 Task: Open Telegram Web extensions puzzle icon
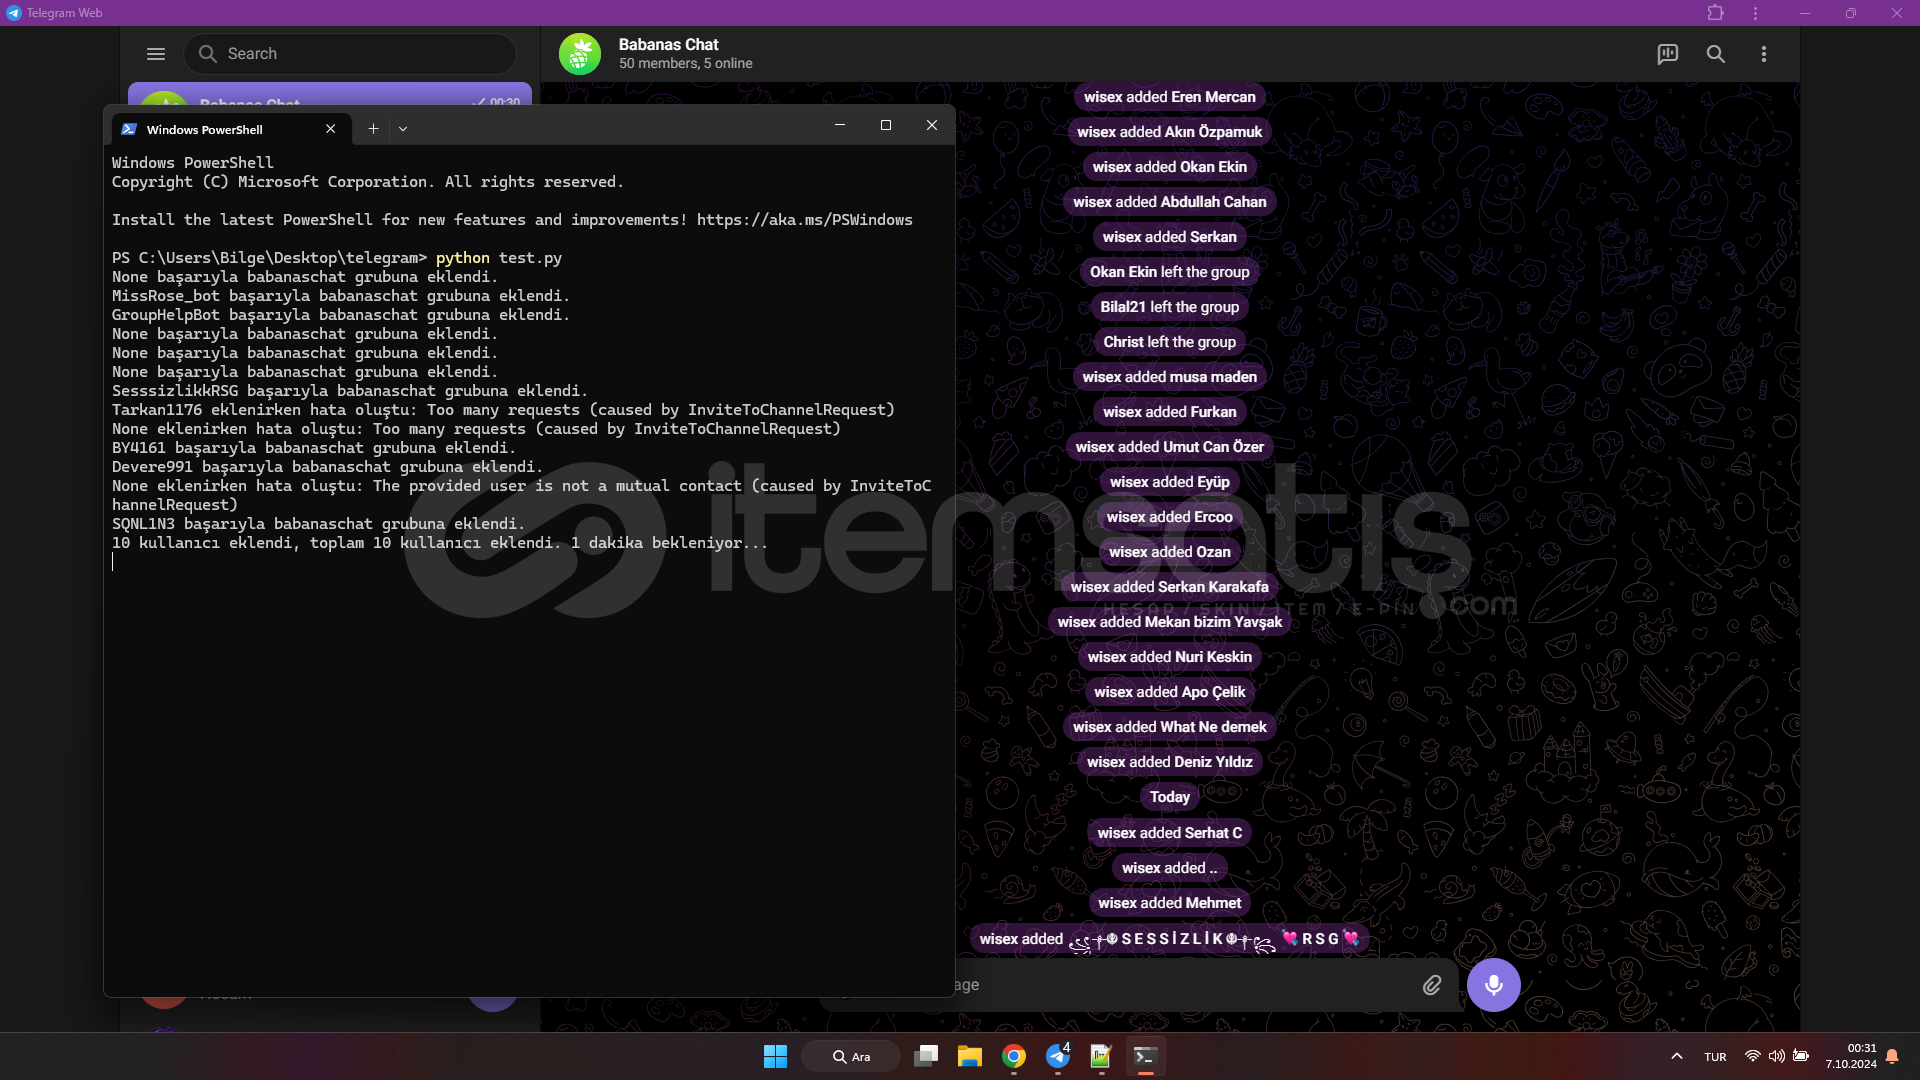[1715, 13]
